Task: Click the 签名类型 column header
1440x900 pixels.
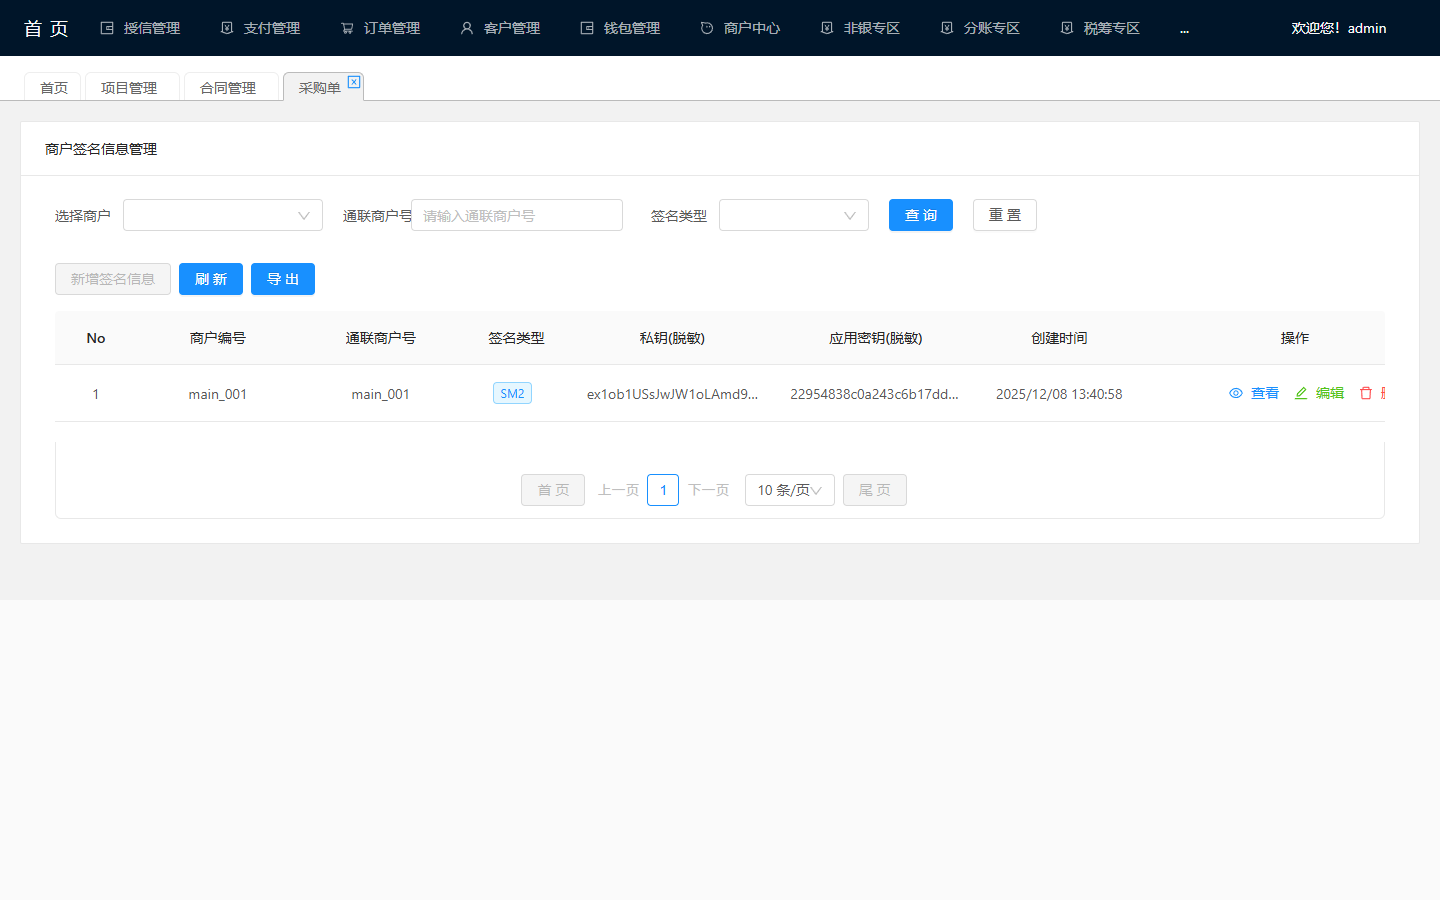Action: point(516,338)
